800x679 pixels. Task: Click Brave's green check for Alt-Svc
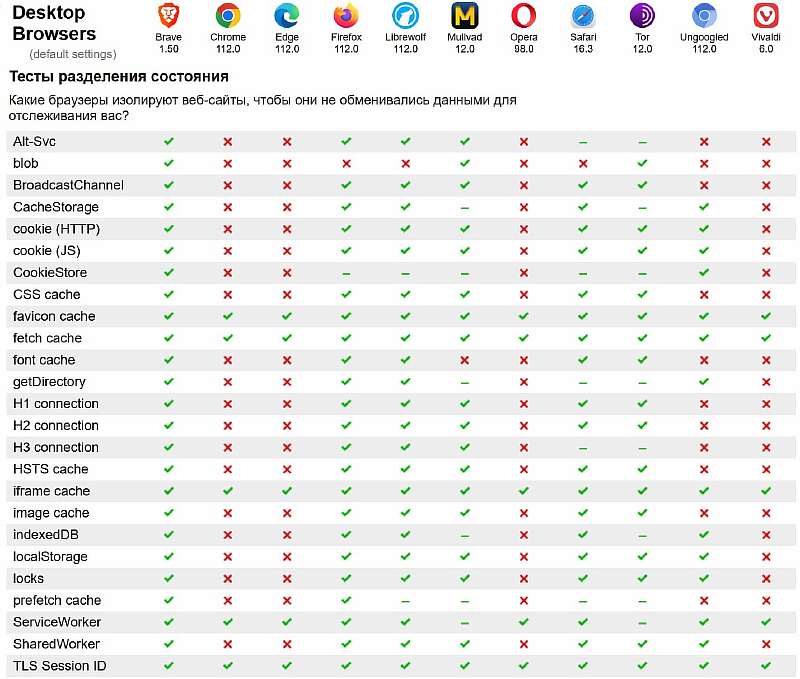point(169,142)
